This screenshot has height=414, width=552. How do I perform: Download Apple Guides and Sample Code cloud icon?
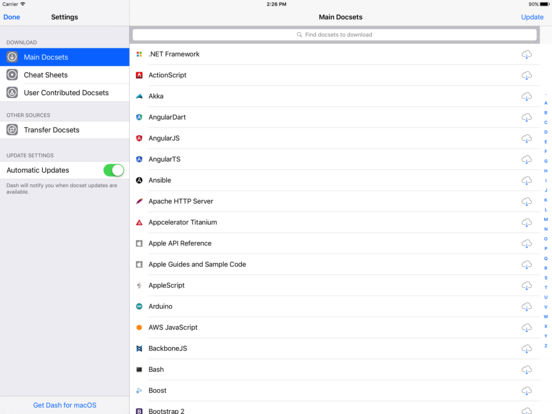coord(526,264)
